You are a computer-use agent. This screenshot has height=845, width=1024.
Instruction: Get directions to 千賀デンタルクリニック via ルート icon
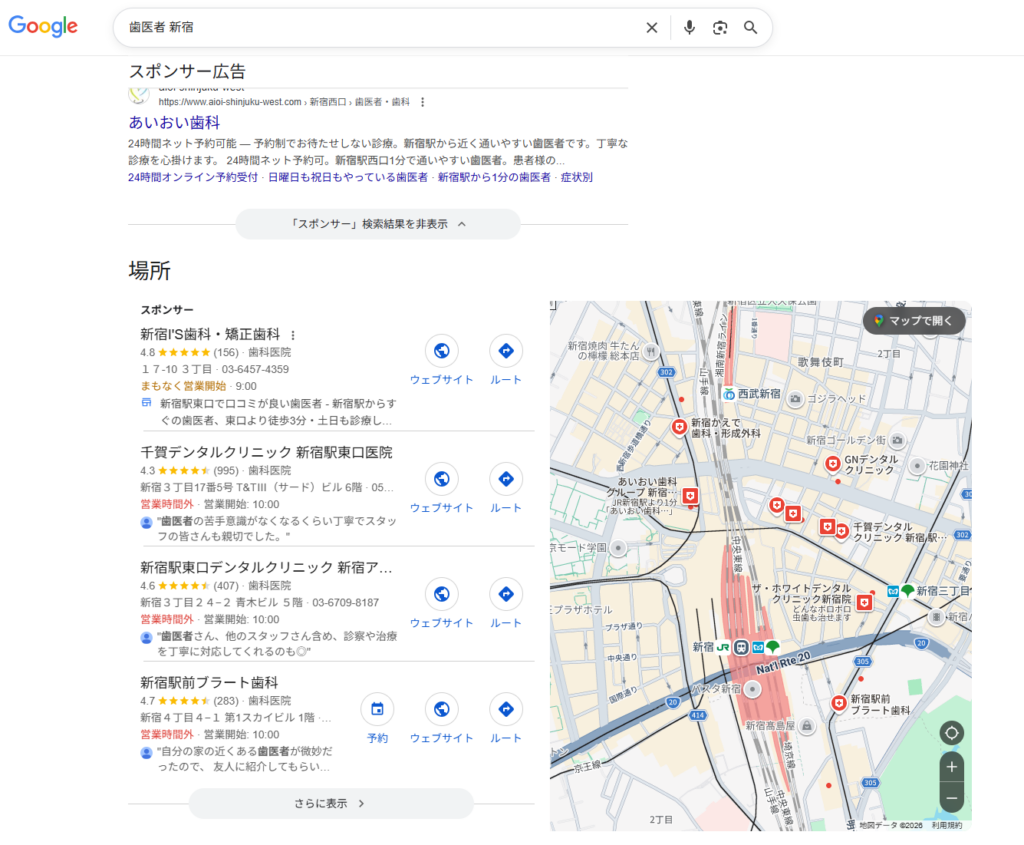[x=505, y=481]
